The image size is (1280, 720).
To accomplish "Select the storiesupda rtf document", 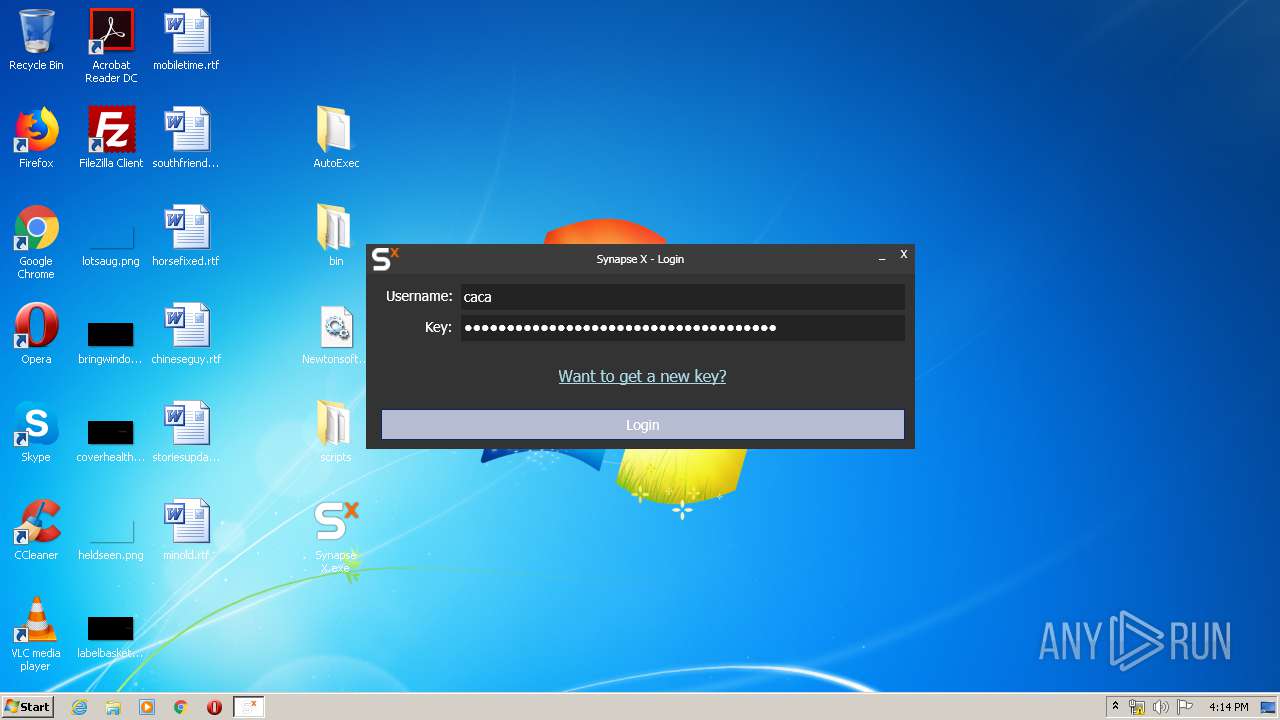I will [186, 432].
